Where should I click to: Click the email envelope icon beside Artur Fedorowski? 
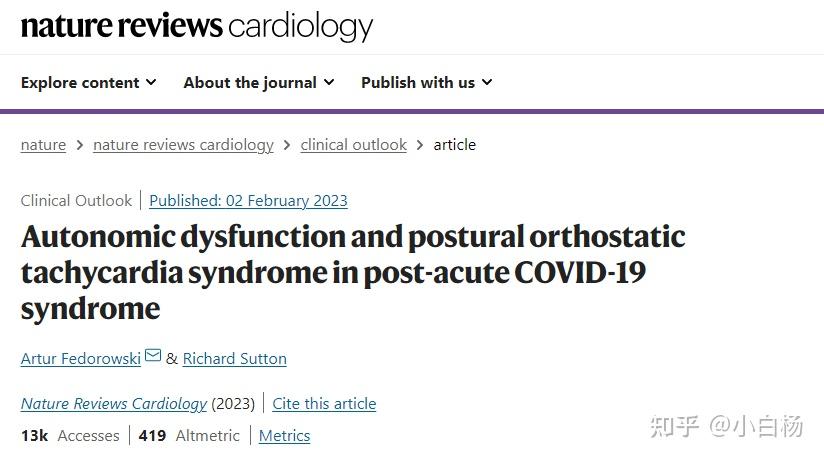point(153,356)
